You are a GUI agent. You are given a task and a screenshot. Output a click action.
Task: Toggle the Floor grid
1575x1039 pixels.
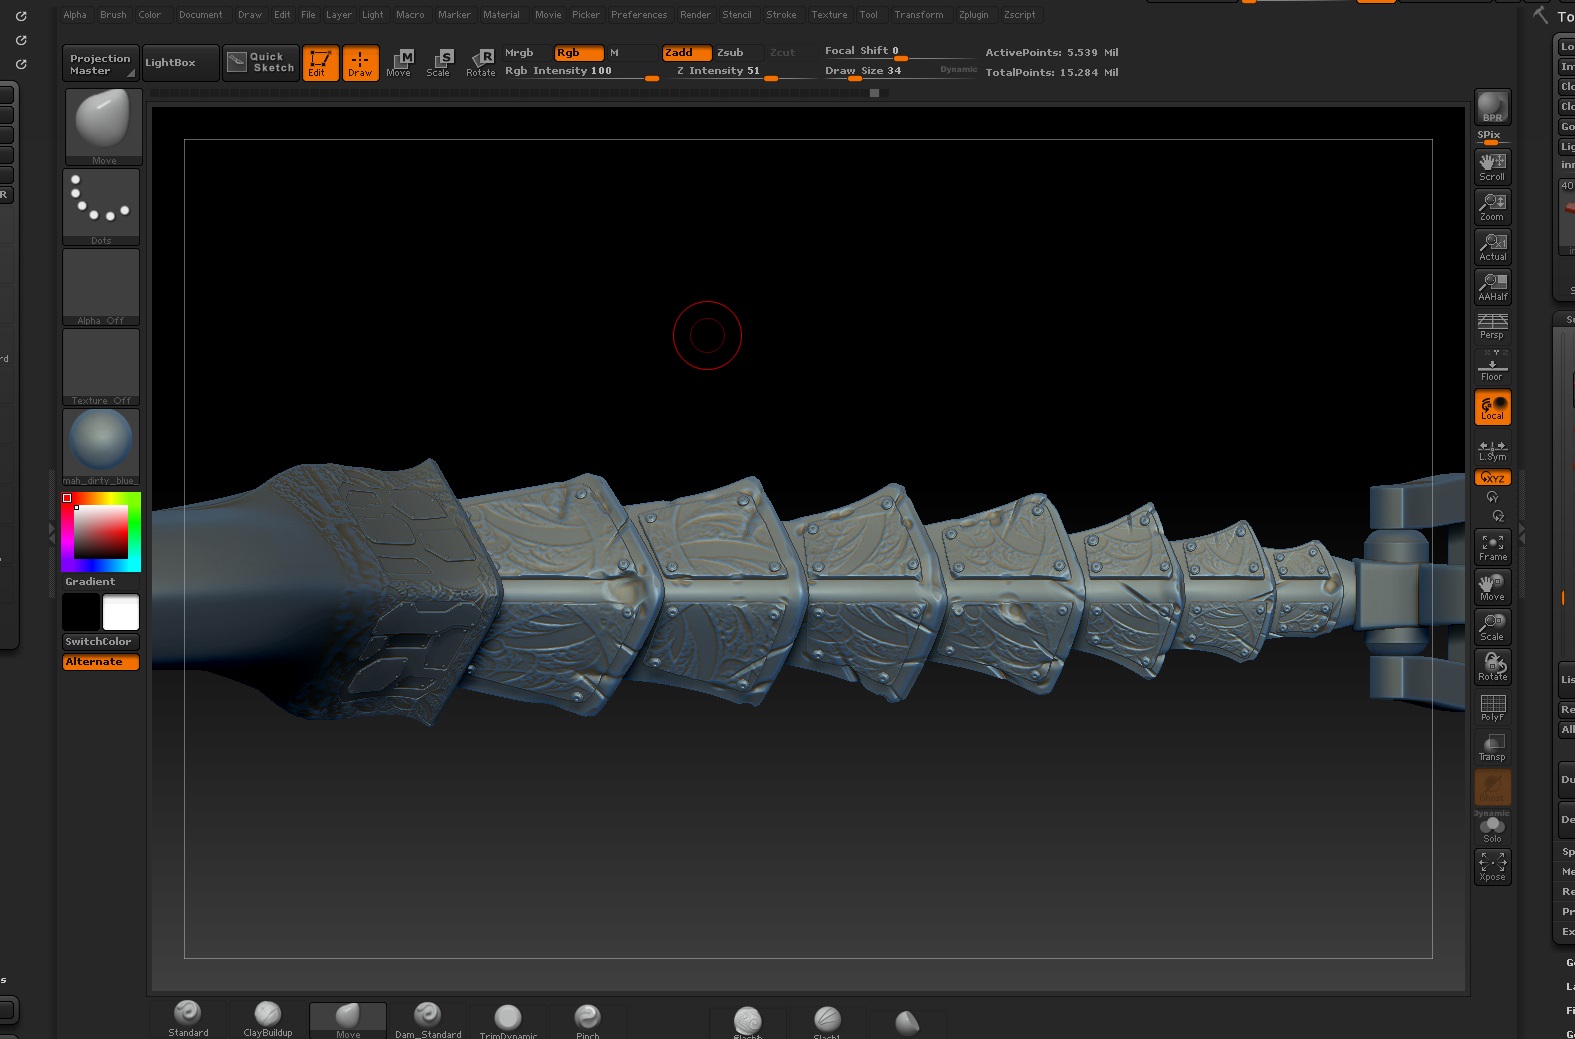pos(1492,367)
